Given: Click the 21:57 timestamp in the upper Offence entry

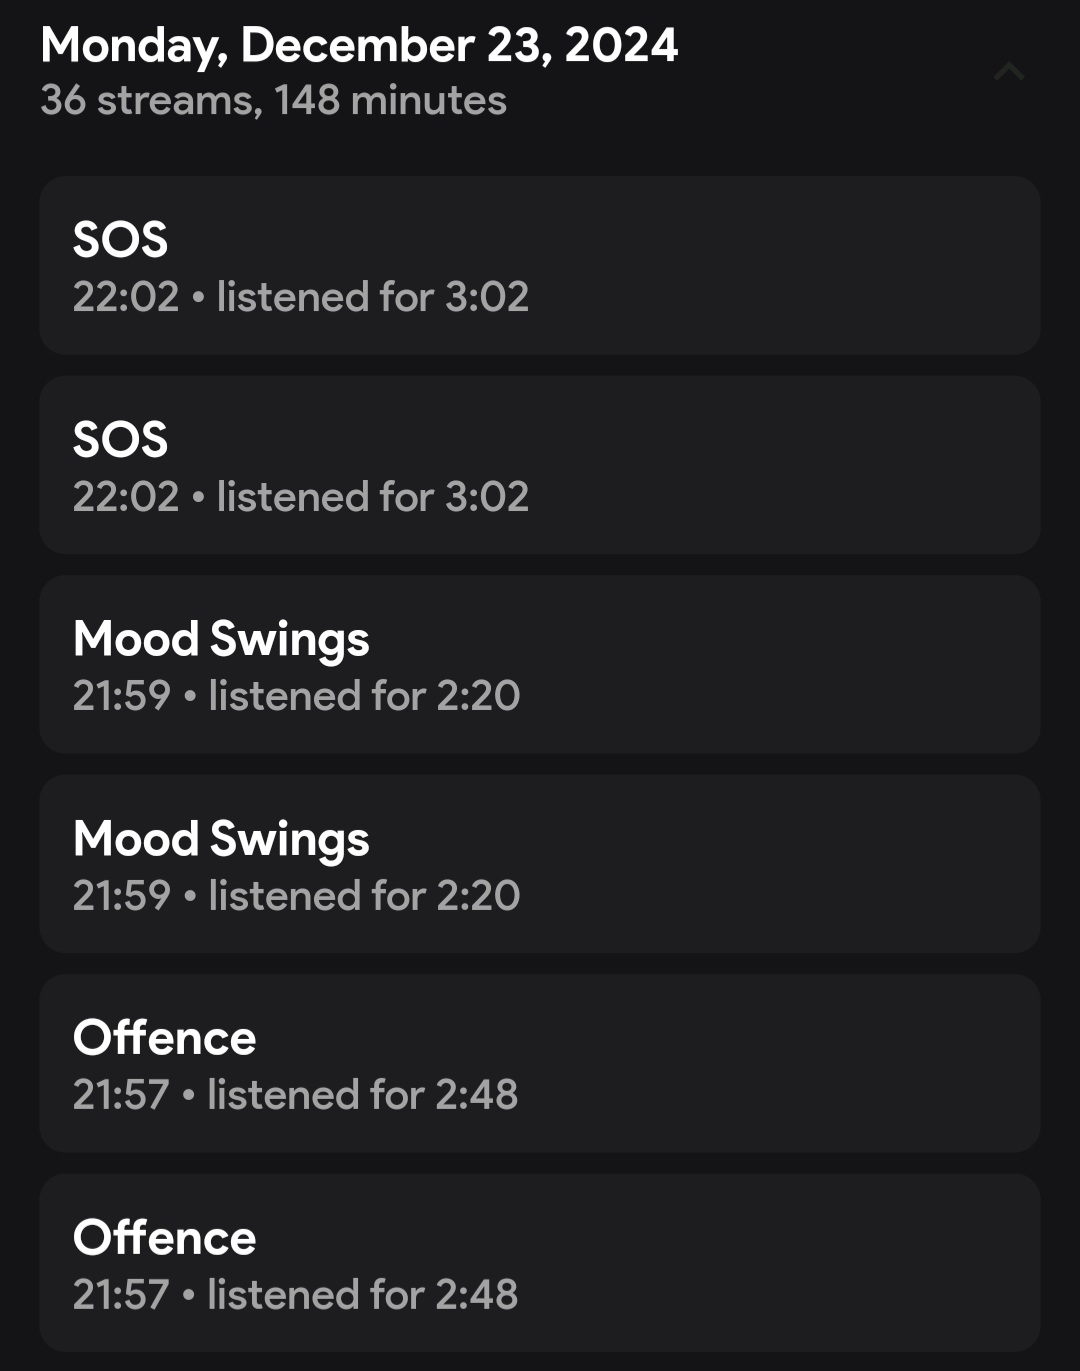Looking at the screenshot, I should click(x=120, y=1095).
